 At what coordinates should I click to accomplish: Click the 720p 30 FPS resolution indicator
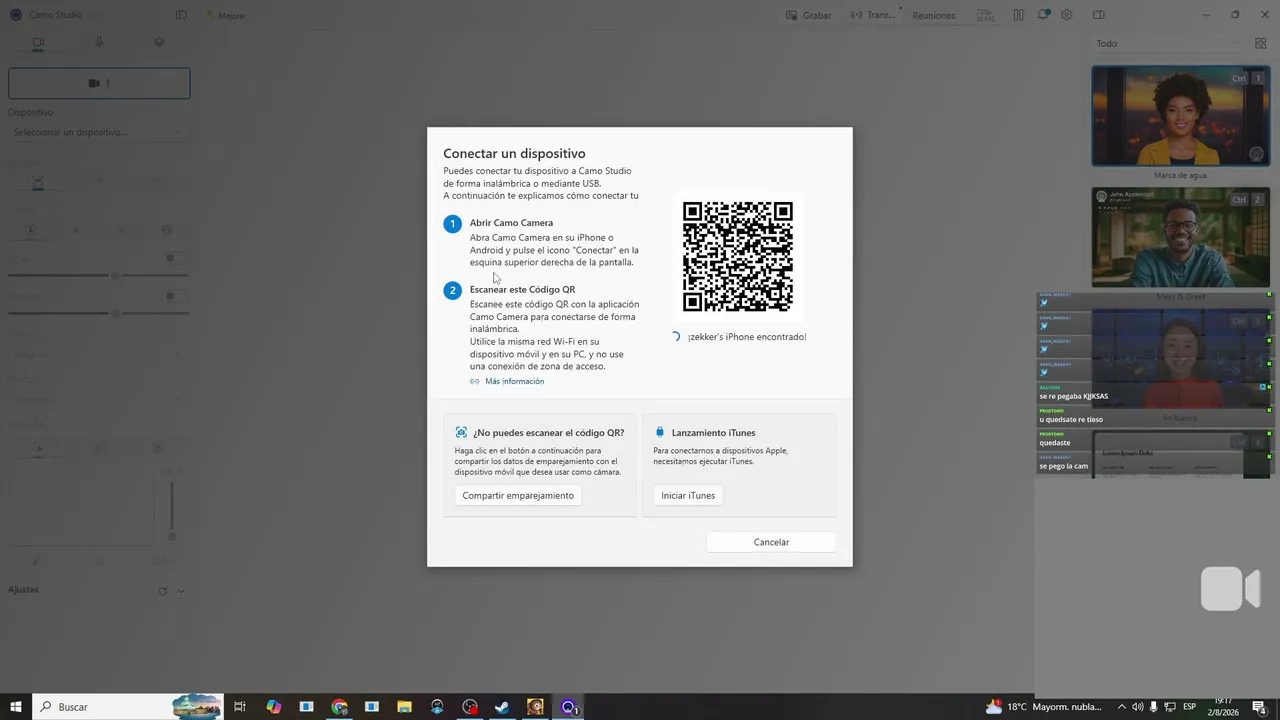[985, 15]
